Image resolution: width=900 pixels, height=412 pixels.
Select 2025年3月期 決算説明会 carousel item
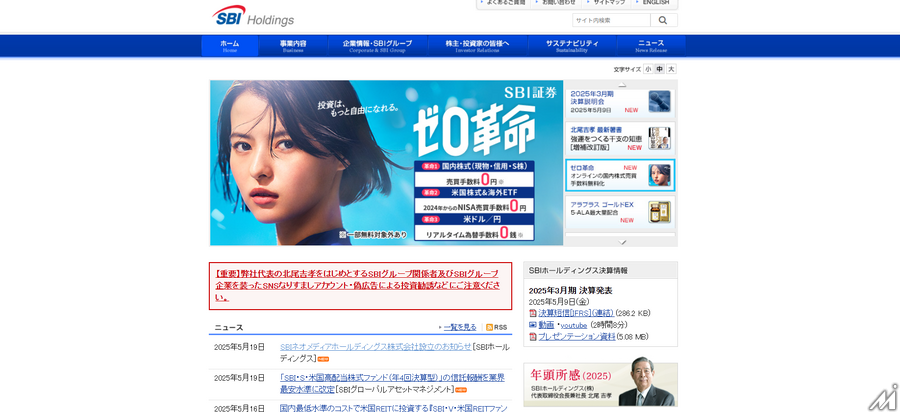coord(620,102)
